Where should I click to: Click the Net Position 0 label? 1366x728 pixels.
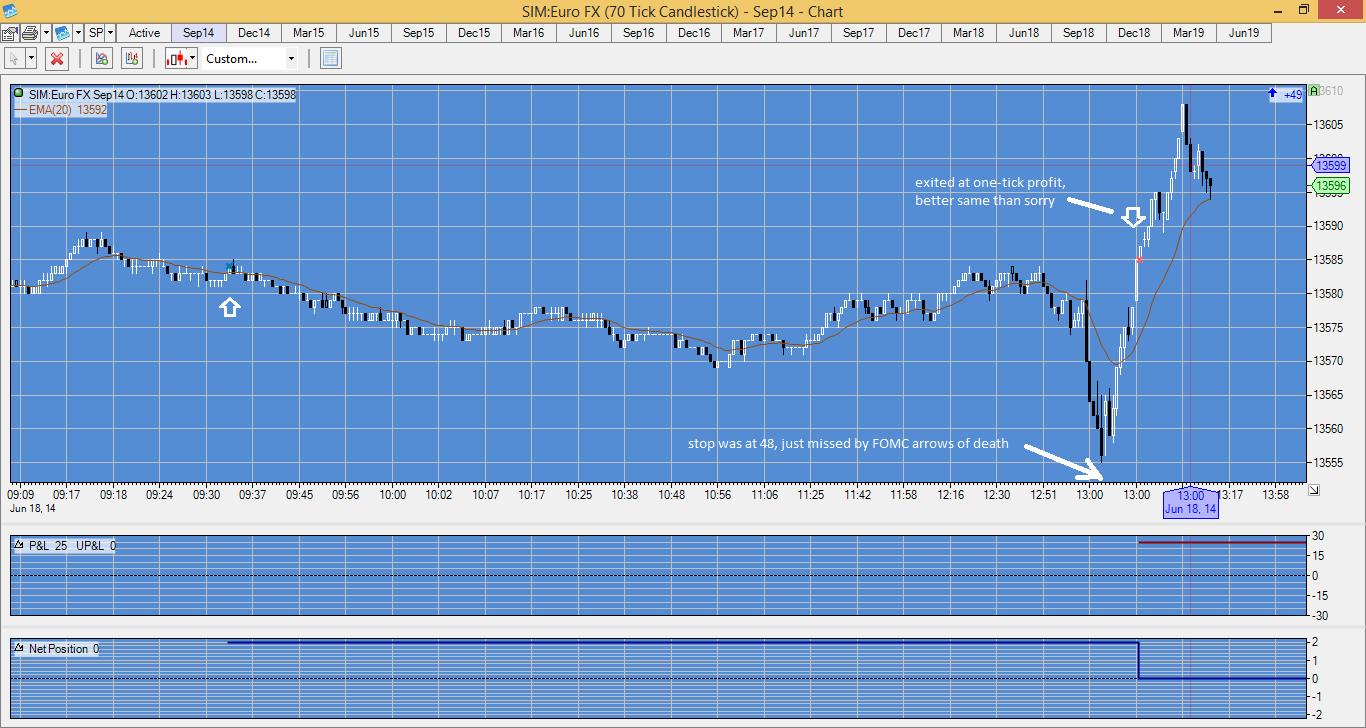[64, 649]
